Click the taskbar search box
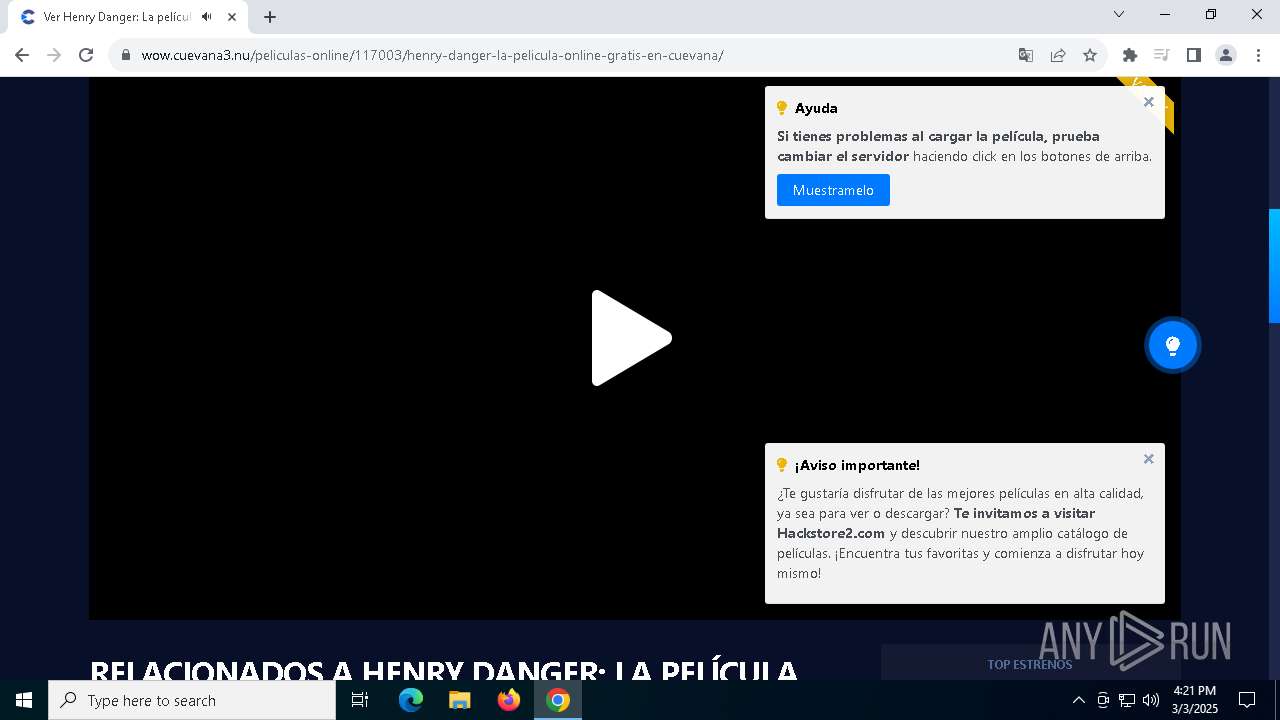 tap(192, 700)
